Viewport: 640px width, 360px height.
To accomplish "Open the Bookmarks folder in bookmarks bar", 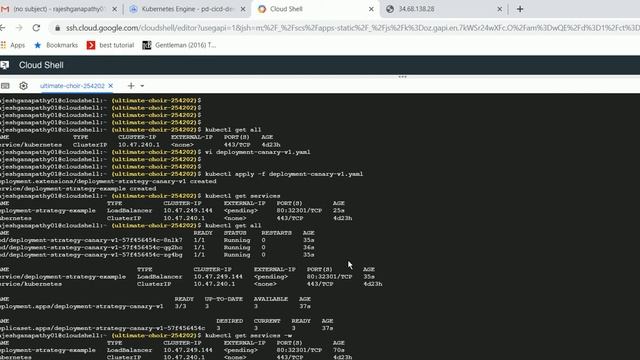I will tap(56, 45).
